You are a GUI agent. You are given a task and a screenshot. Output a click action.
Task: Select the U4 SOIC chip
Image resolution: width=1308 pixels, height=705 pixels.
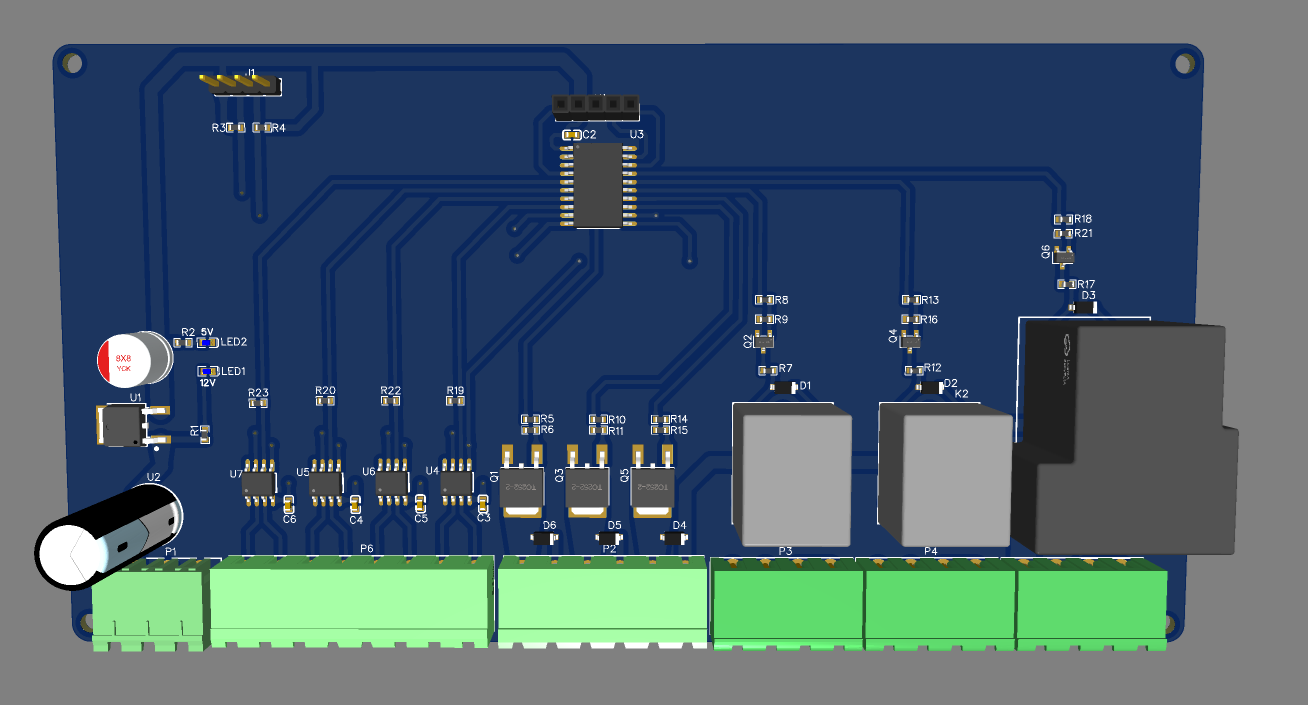click(457, 483)
